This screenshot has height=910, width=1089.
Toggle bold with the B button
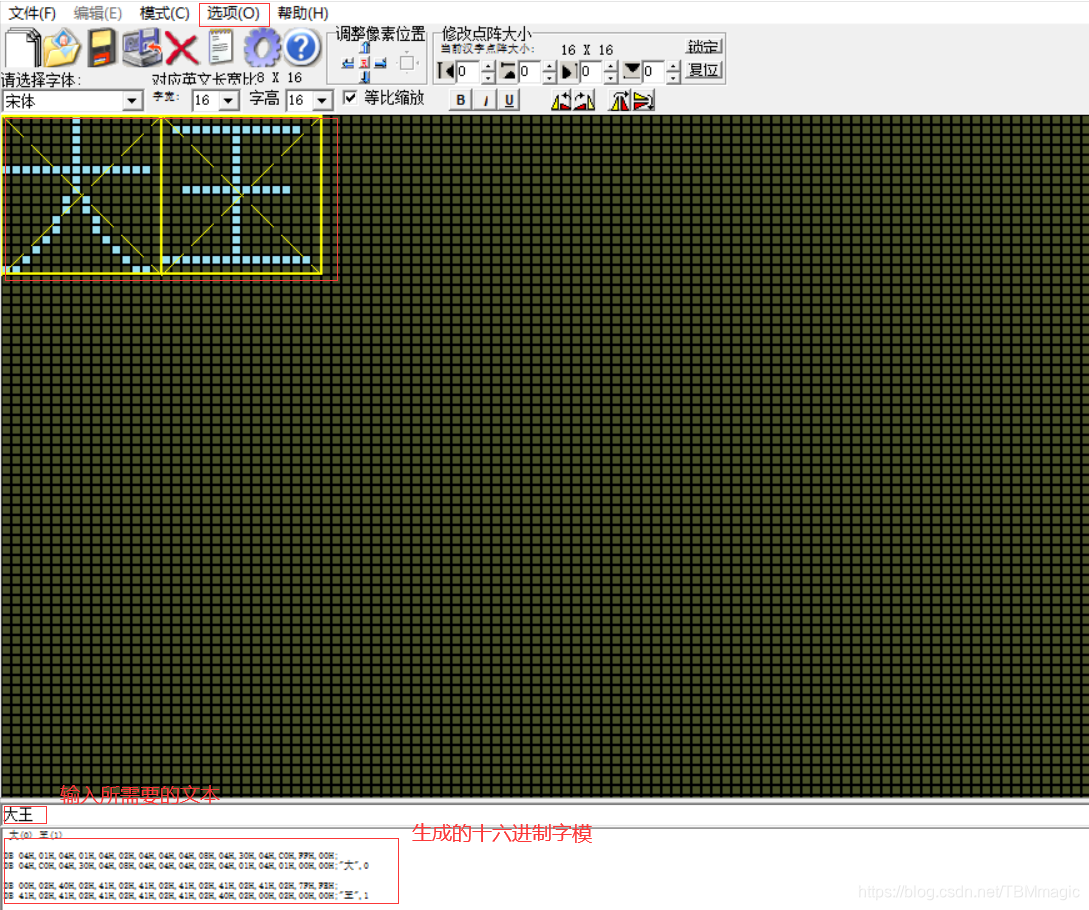(x=460, y=99)
